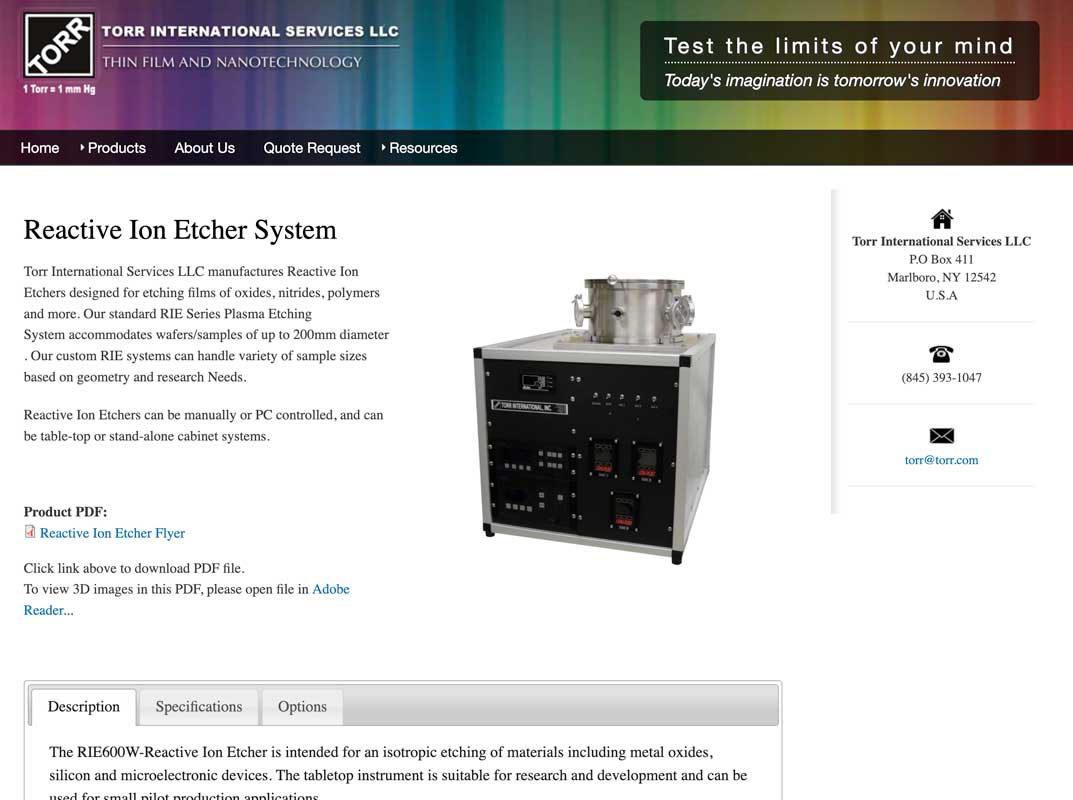The height and width of the screenshot is (800, 1073).
Task: Navigate to the Quote Request page
Action: 311,147
